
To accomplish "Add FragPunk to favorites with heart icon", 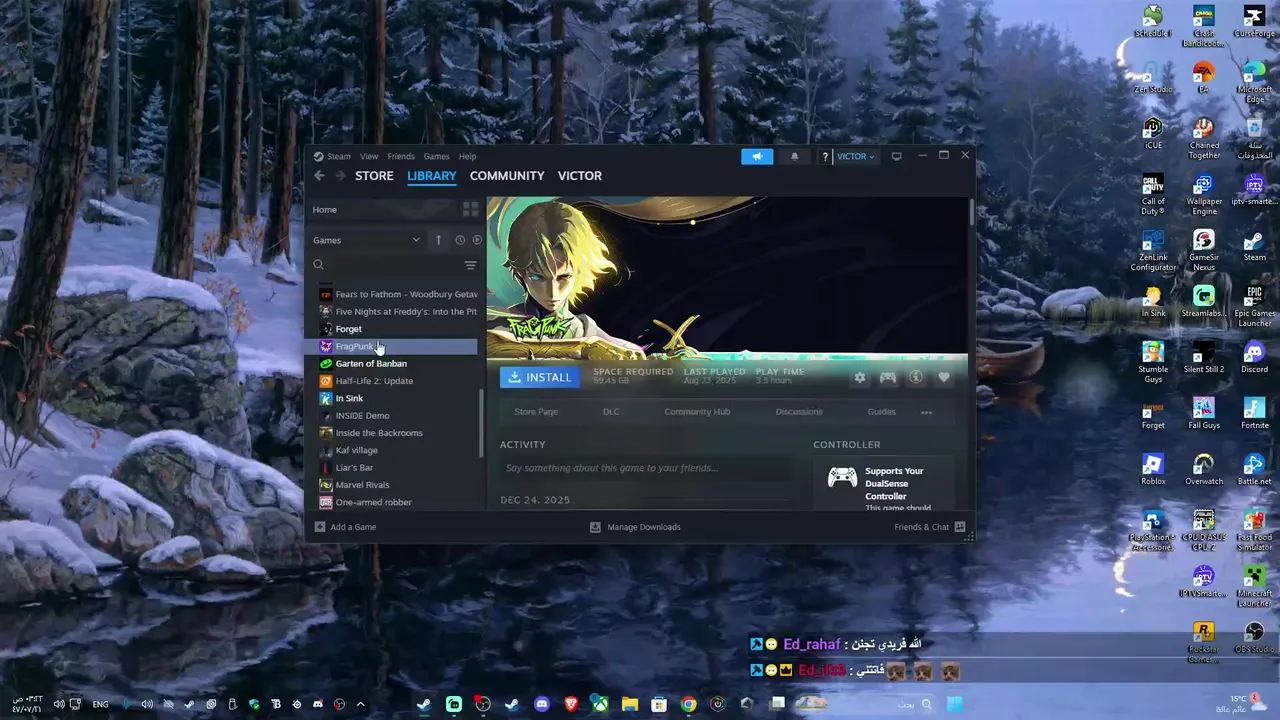I will (943, 377).
